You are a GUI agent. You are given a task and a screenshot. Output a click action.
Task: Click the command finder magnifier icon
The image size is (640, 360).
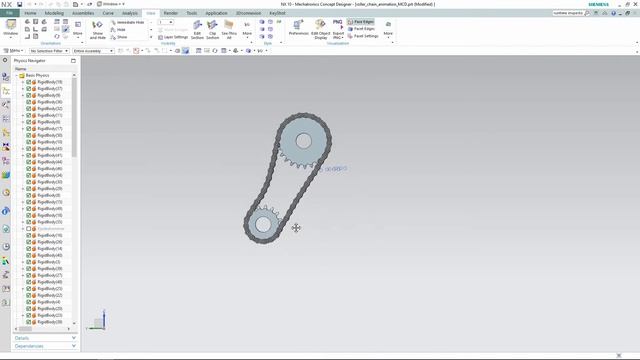click(x=587, y=13)
